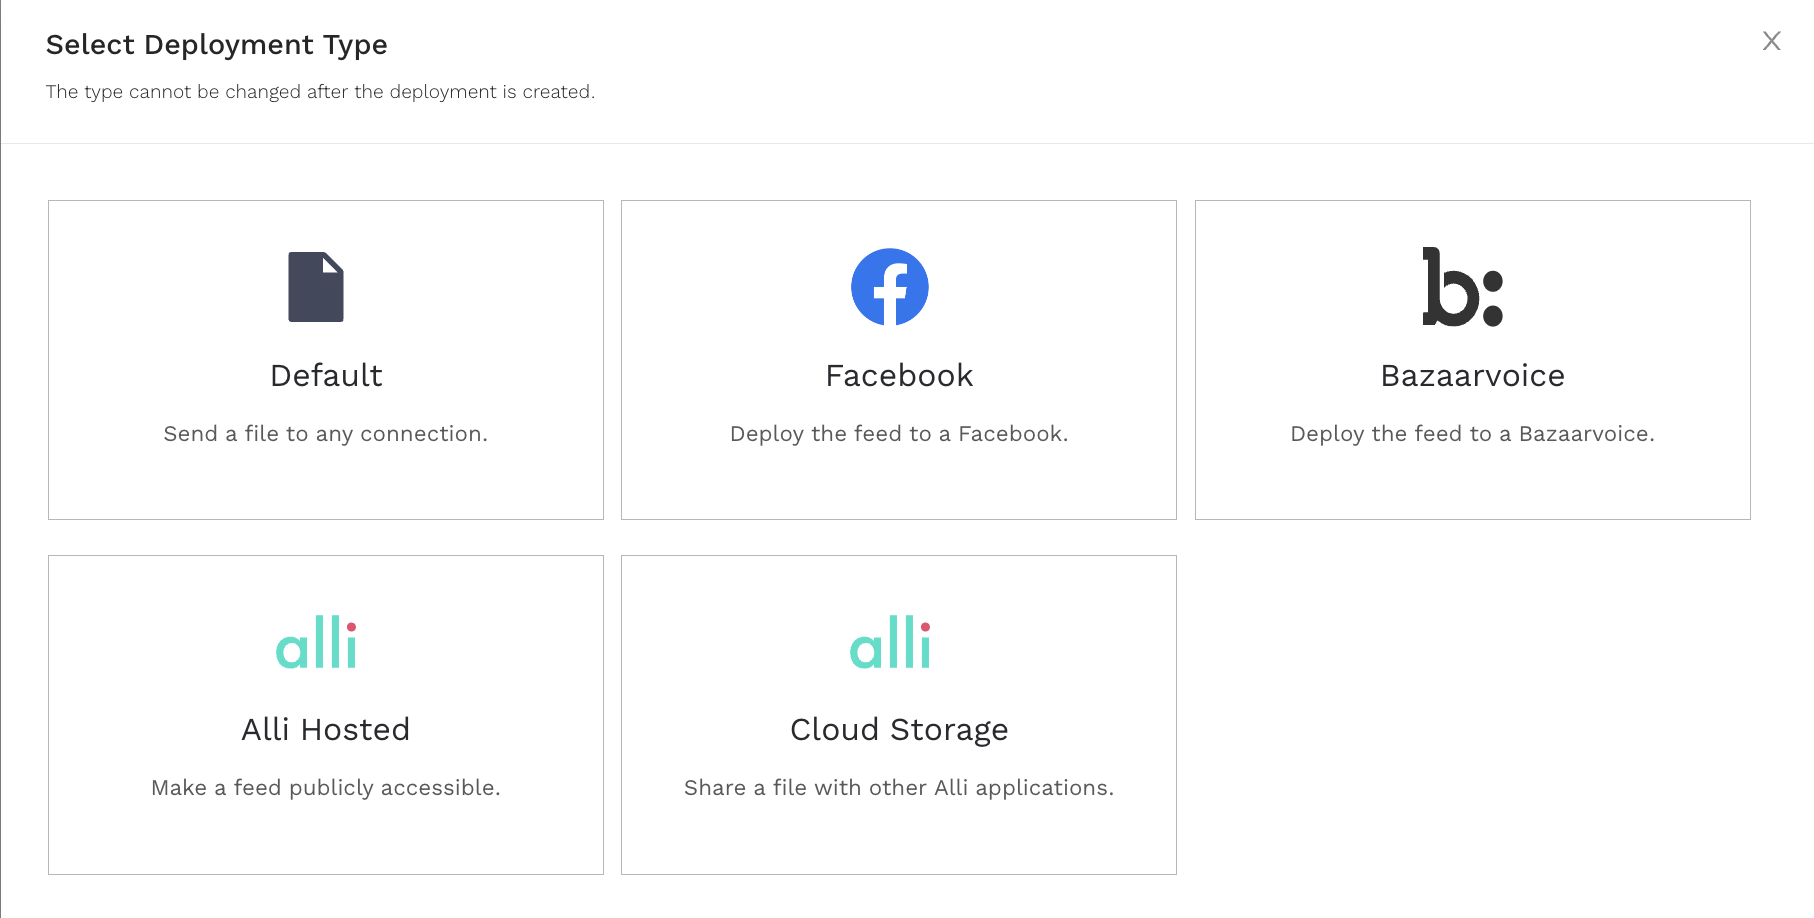
Task: Click the Bazaarvoice logo icon
Action: 1462,287
